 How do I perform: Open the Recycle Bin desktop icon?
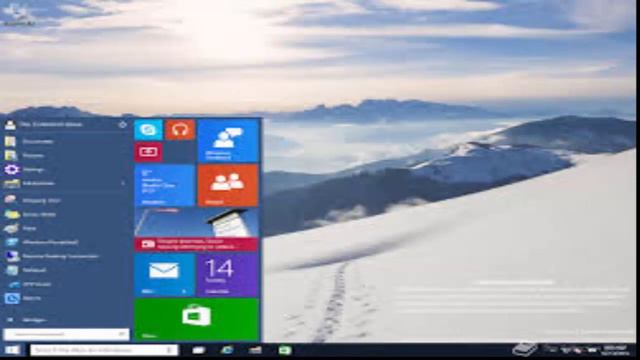click(x=18, y=16)
